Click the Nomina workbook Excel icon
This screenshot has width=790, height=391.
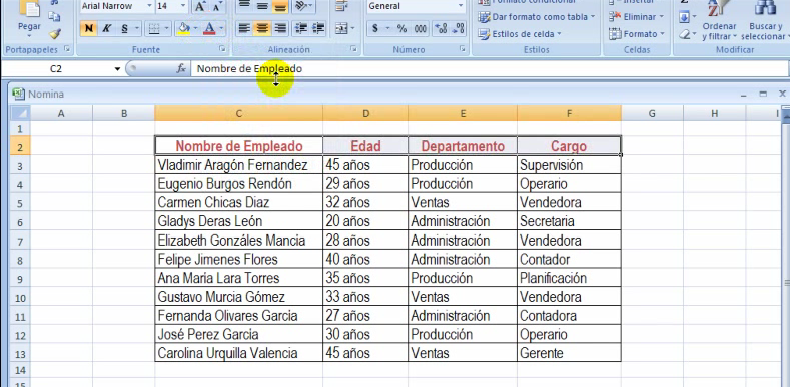coord(18,94)
